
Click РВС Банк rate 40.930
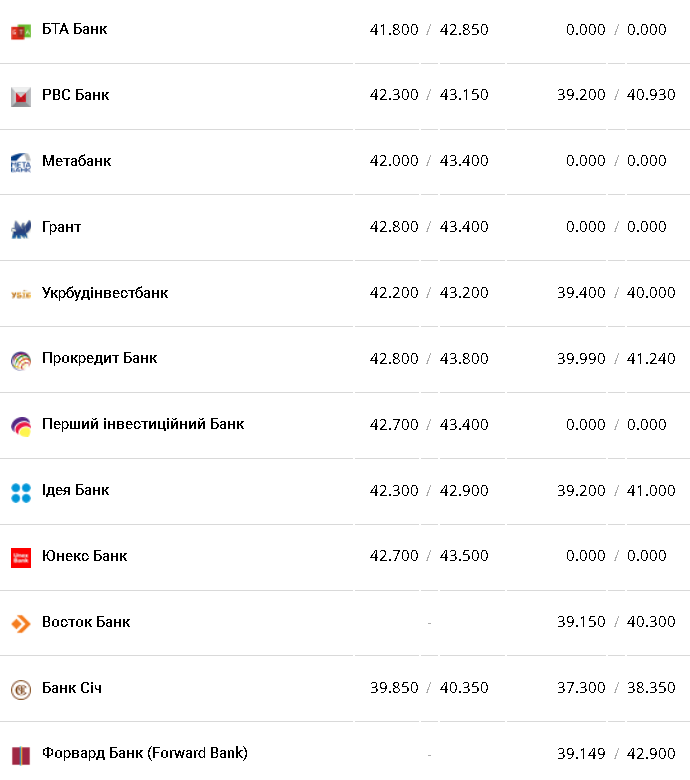(651, 95)
